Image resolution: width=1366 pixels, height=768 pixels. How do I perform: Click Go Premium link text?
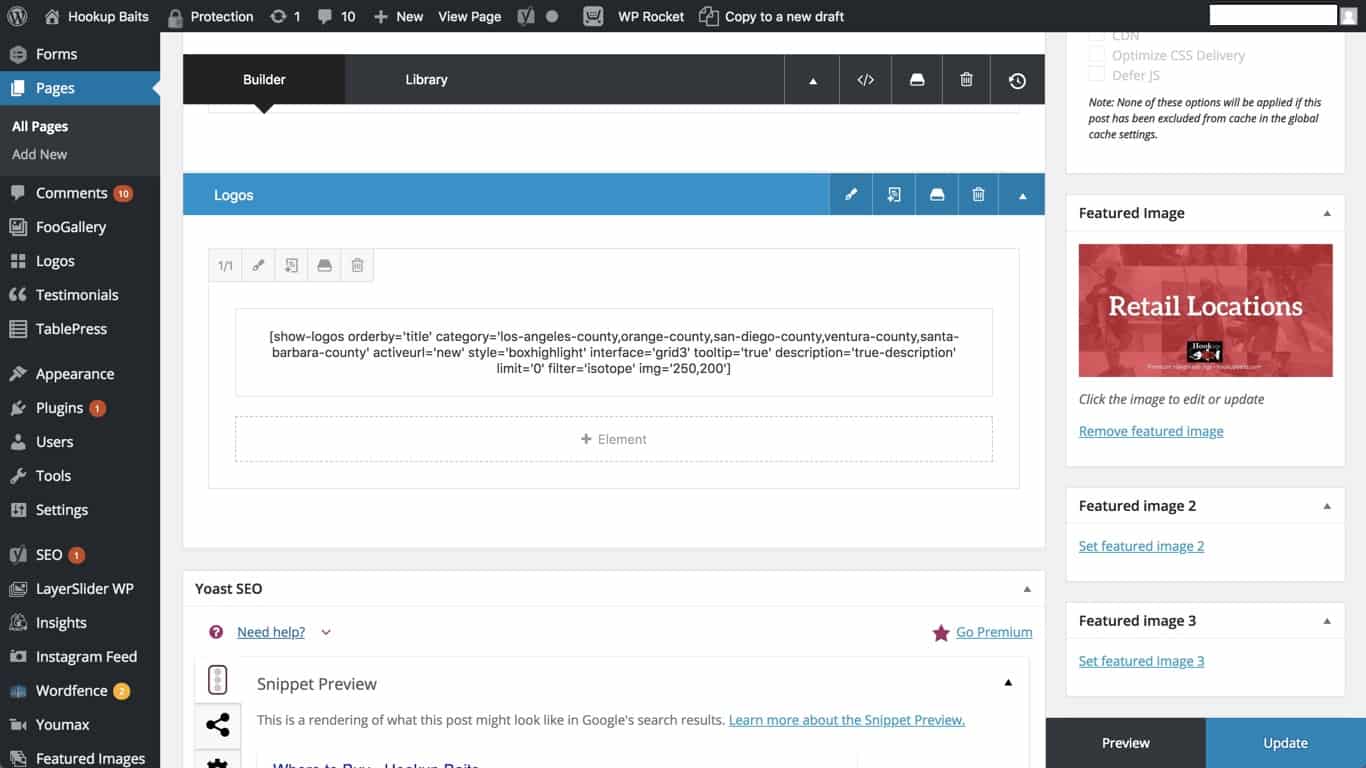pyautogui.click(x=994, y=632)
